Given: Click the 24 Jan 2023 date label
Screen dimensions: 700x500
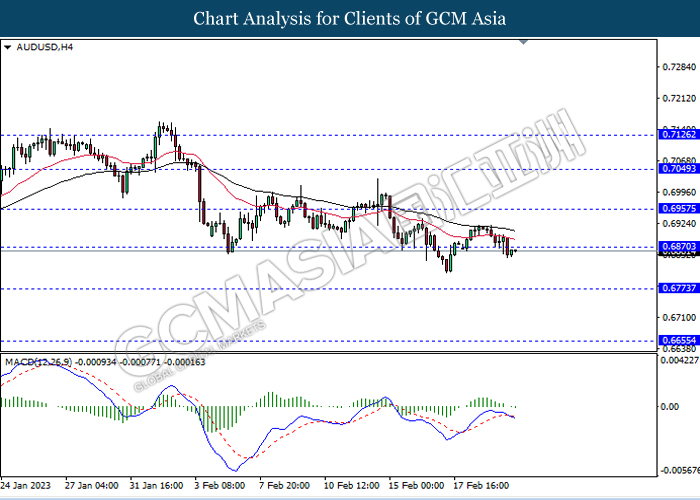Looking at the screenshot, I should click(25, 485).
